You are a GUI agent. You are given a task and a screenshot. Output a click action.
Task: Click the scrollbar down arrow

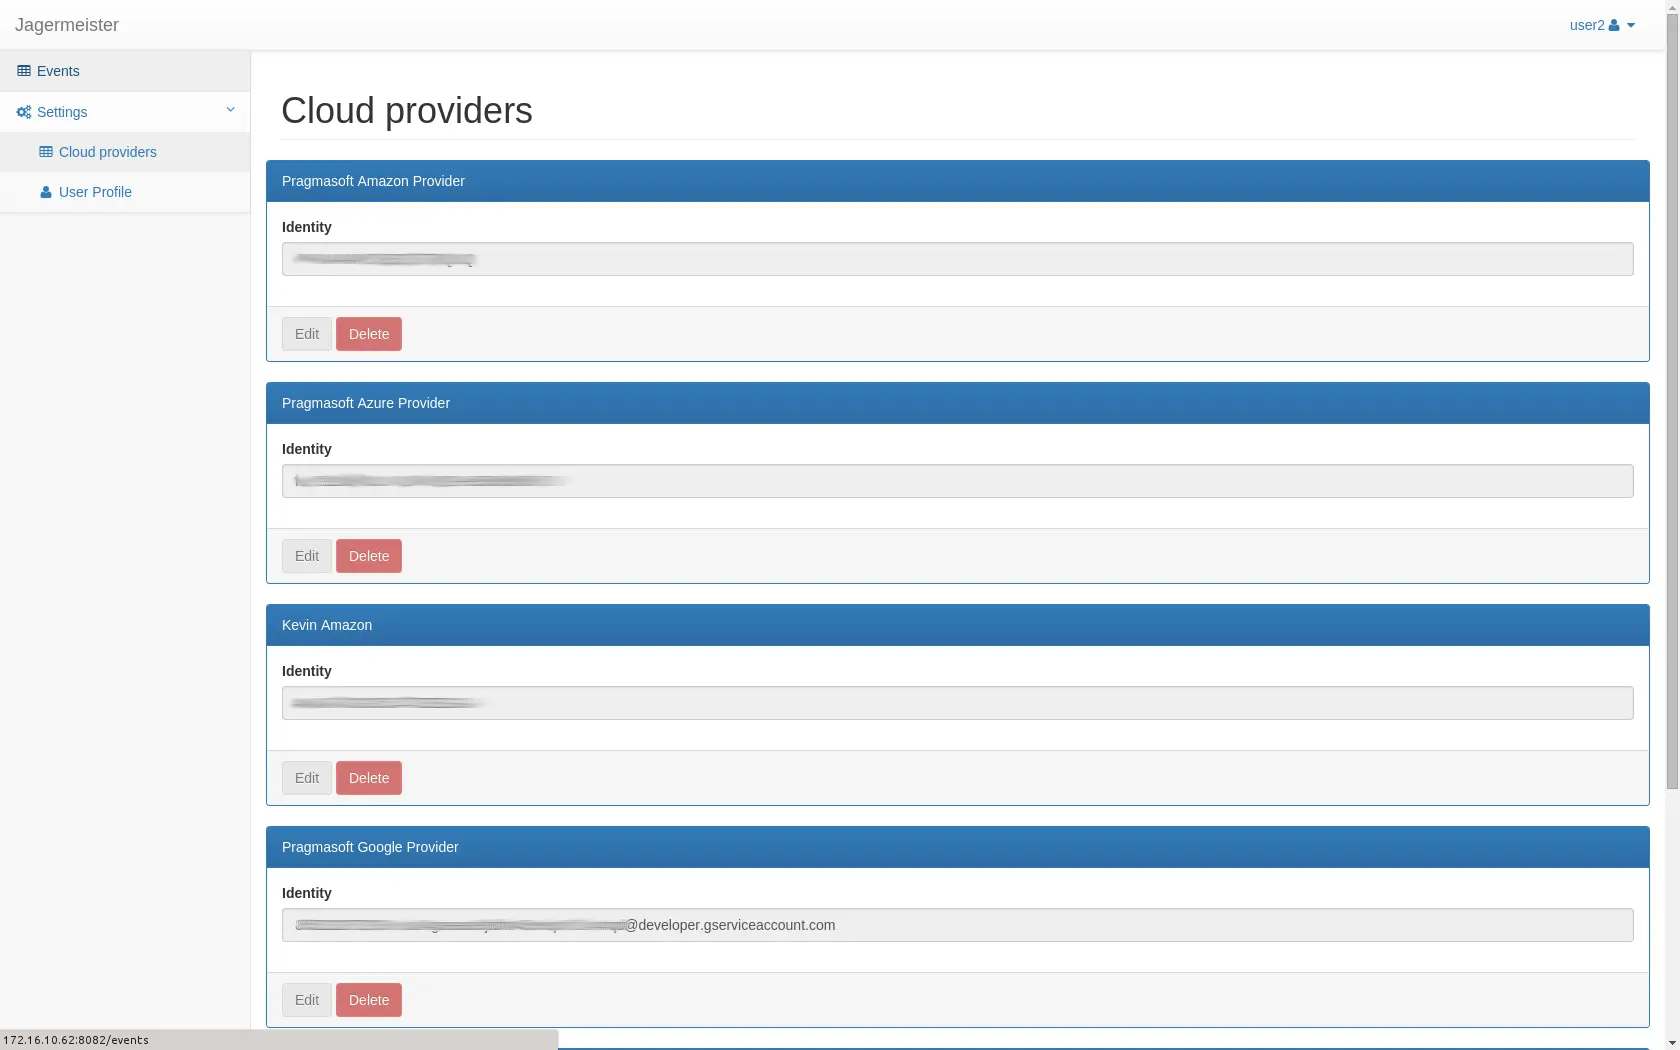tap(1672, 1042)
